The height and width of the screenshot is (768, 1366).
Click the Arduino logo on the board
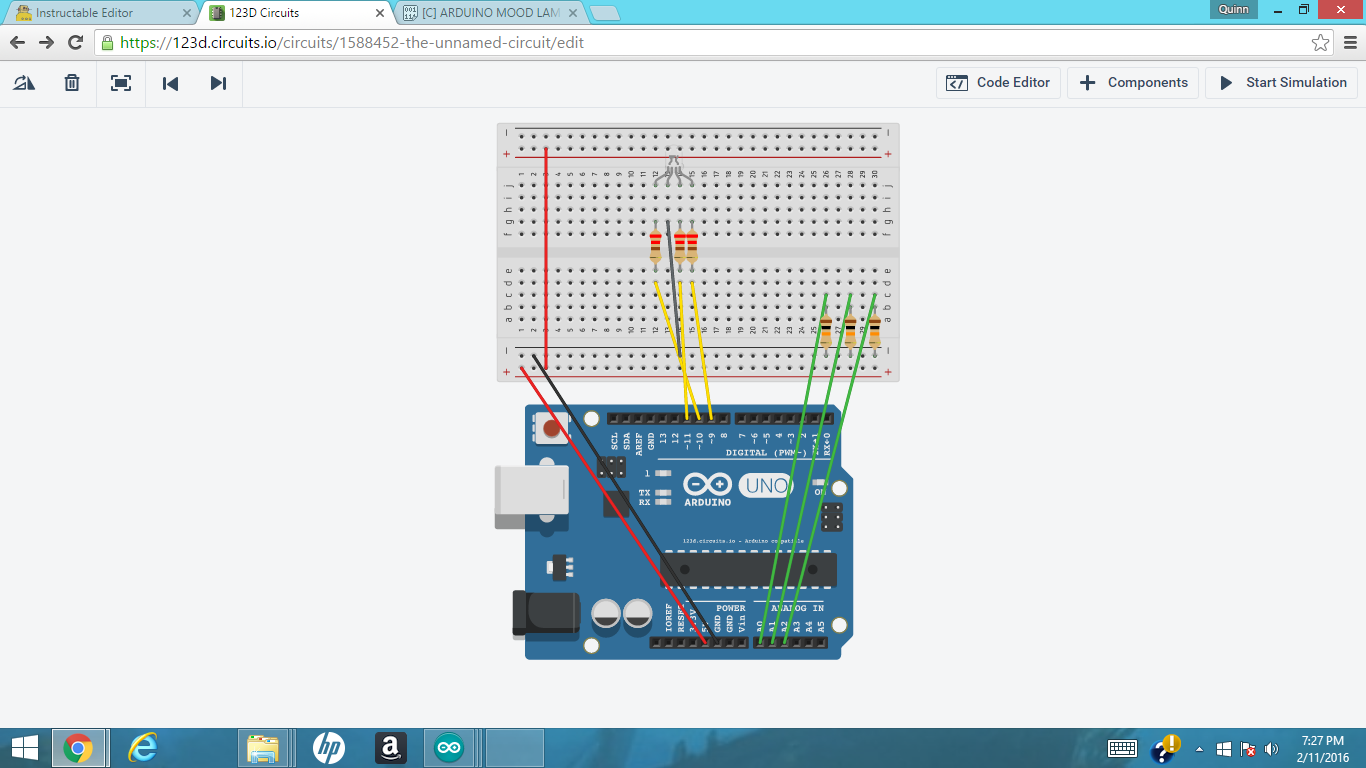tap(707, 487)
